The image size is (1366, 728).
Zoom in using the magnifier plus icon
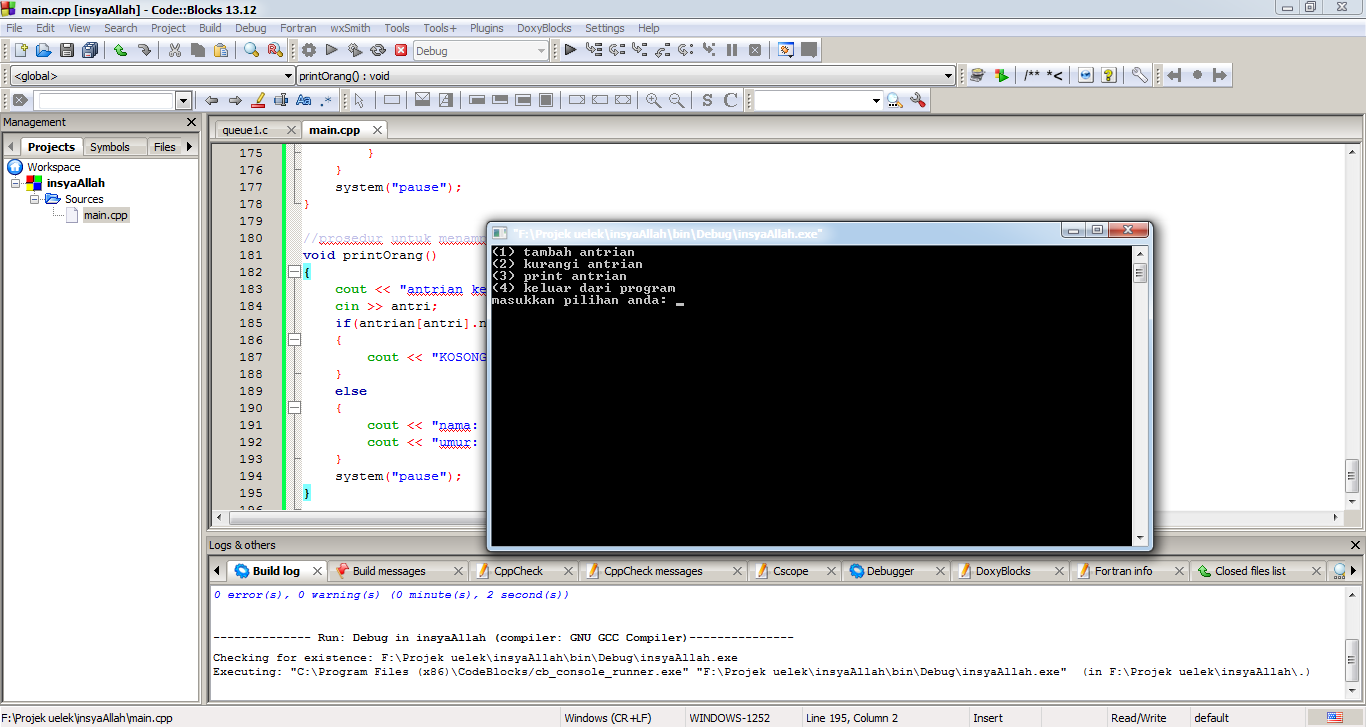pos(654,100)
